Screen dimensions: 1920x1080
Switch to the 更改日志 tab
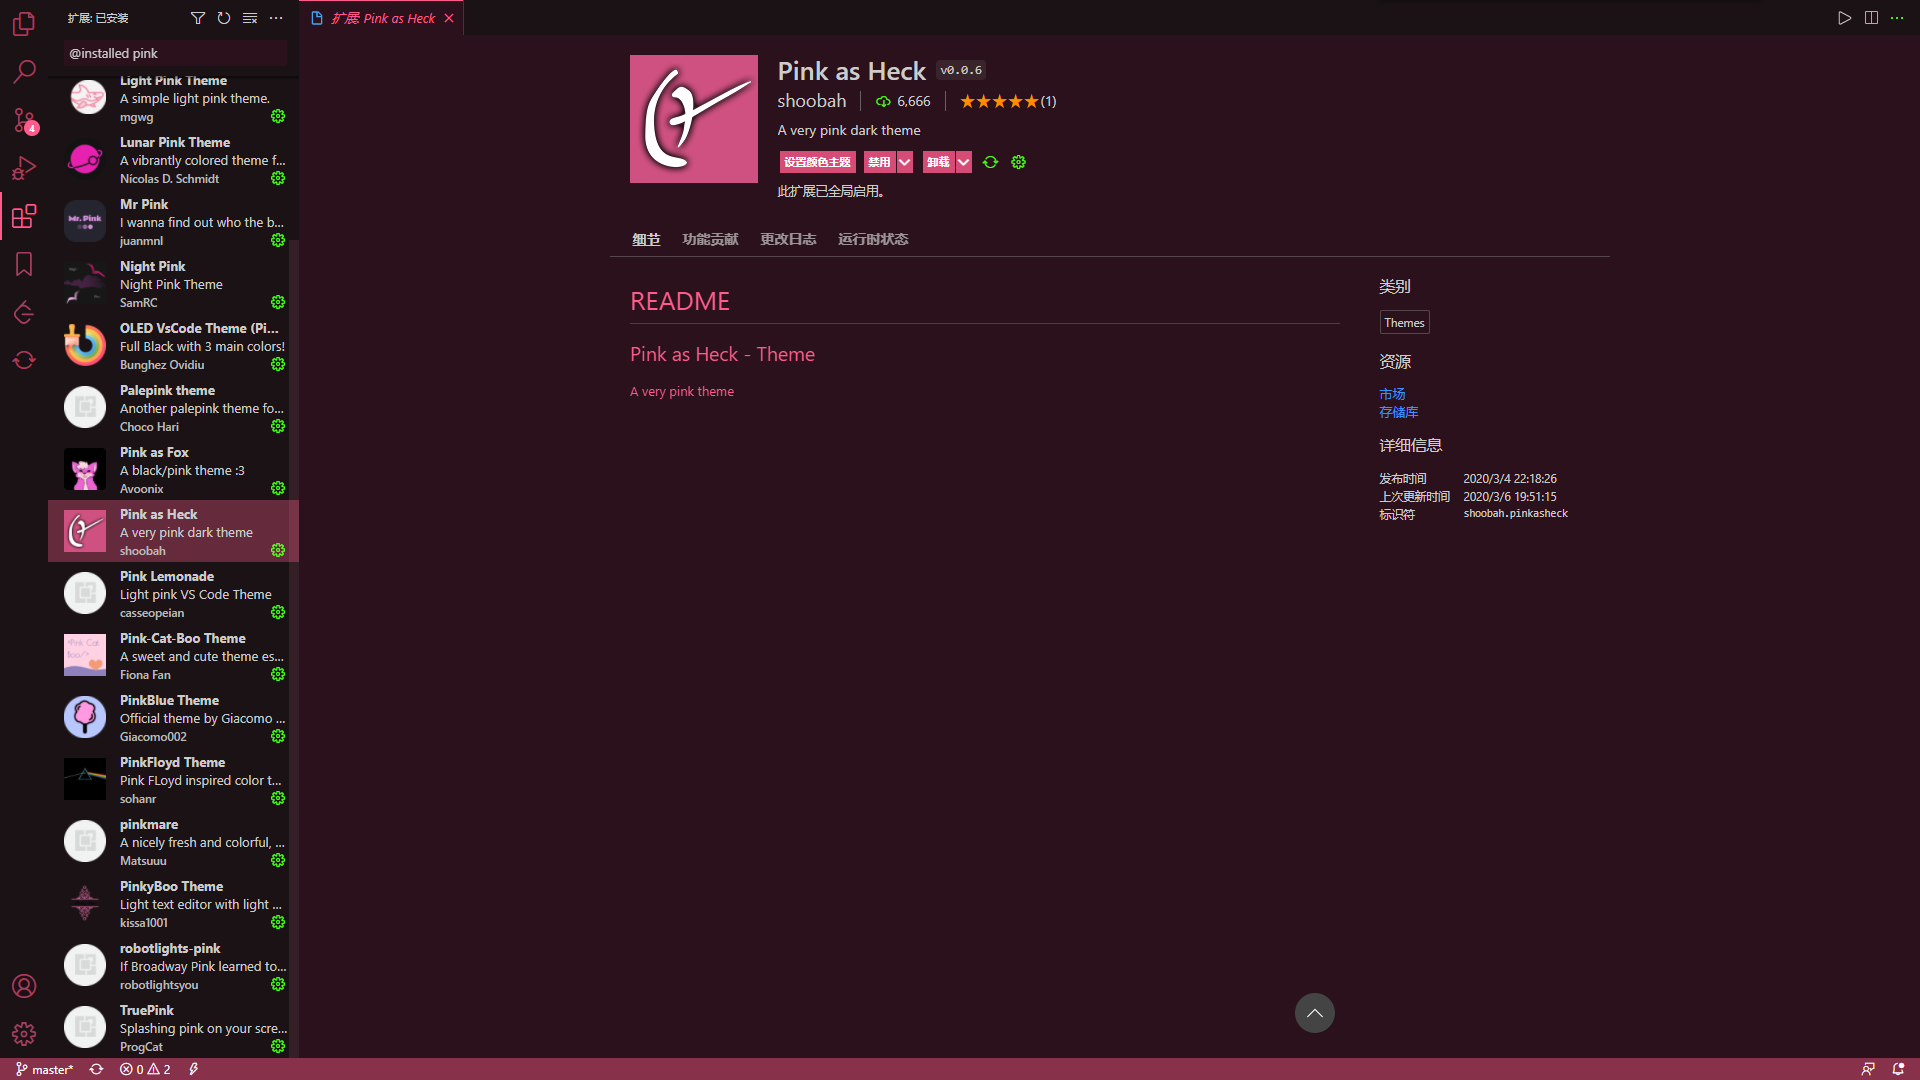(x=788, y=239)
